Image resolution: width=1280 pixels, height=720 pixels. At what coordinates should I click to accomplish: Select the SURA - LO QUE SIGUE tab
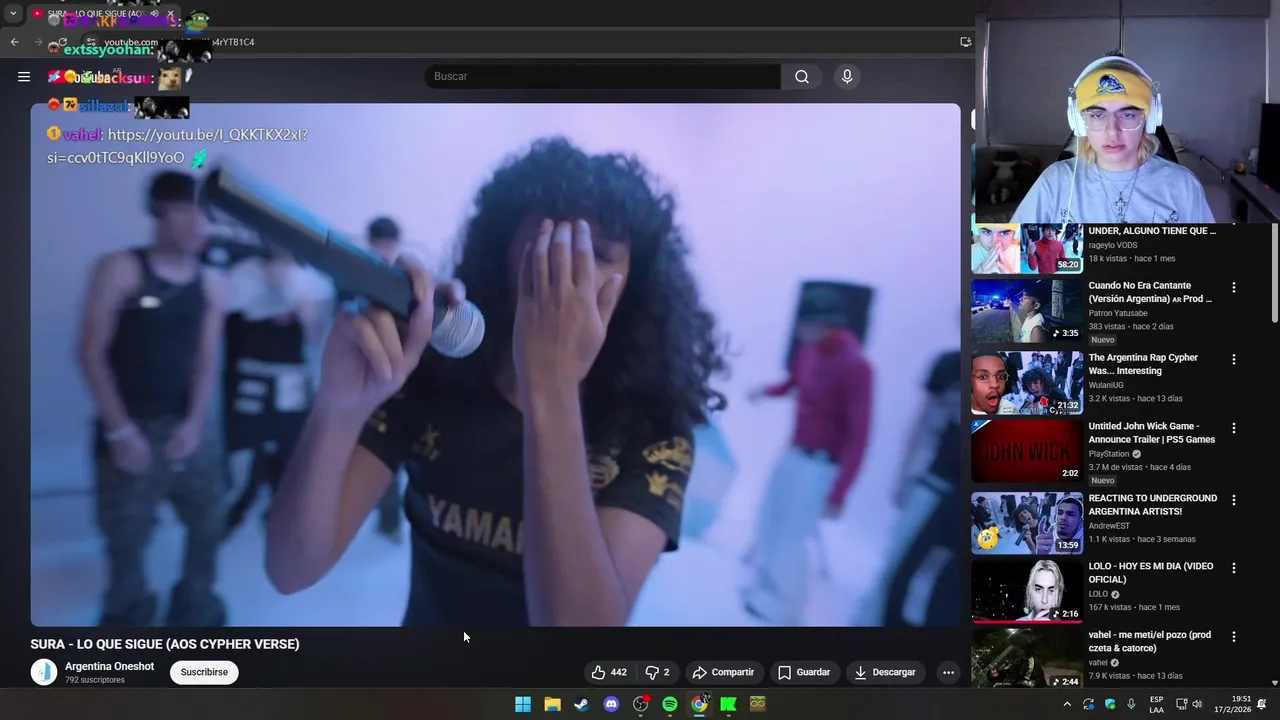95,14
